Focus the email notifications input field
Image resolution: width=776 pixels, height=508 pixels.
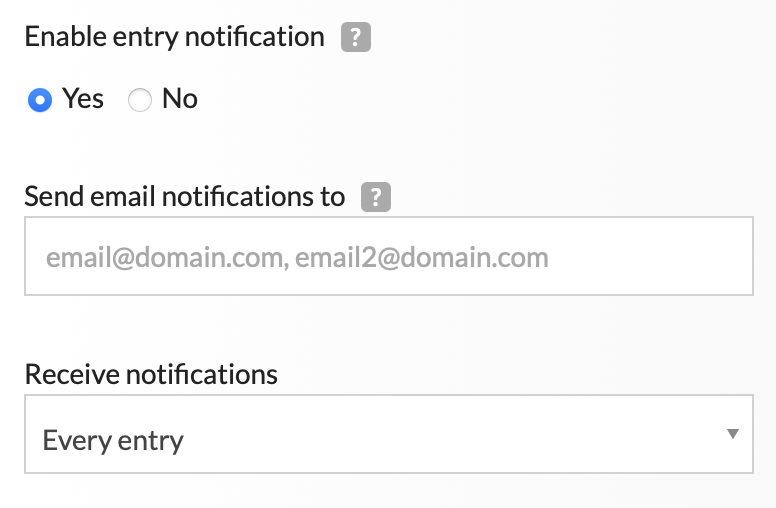click(388, 257)
